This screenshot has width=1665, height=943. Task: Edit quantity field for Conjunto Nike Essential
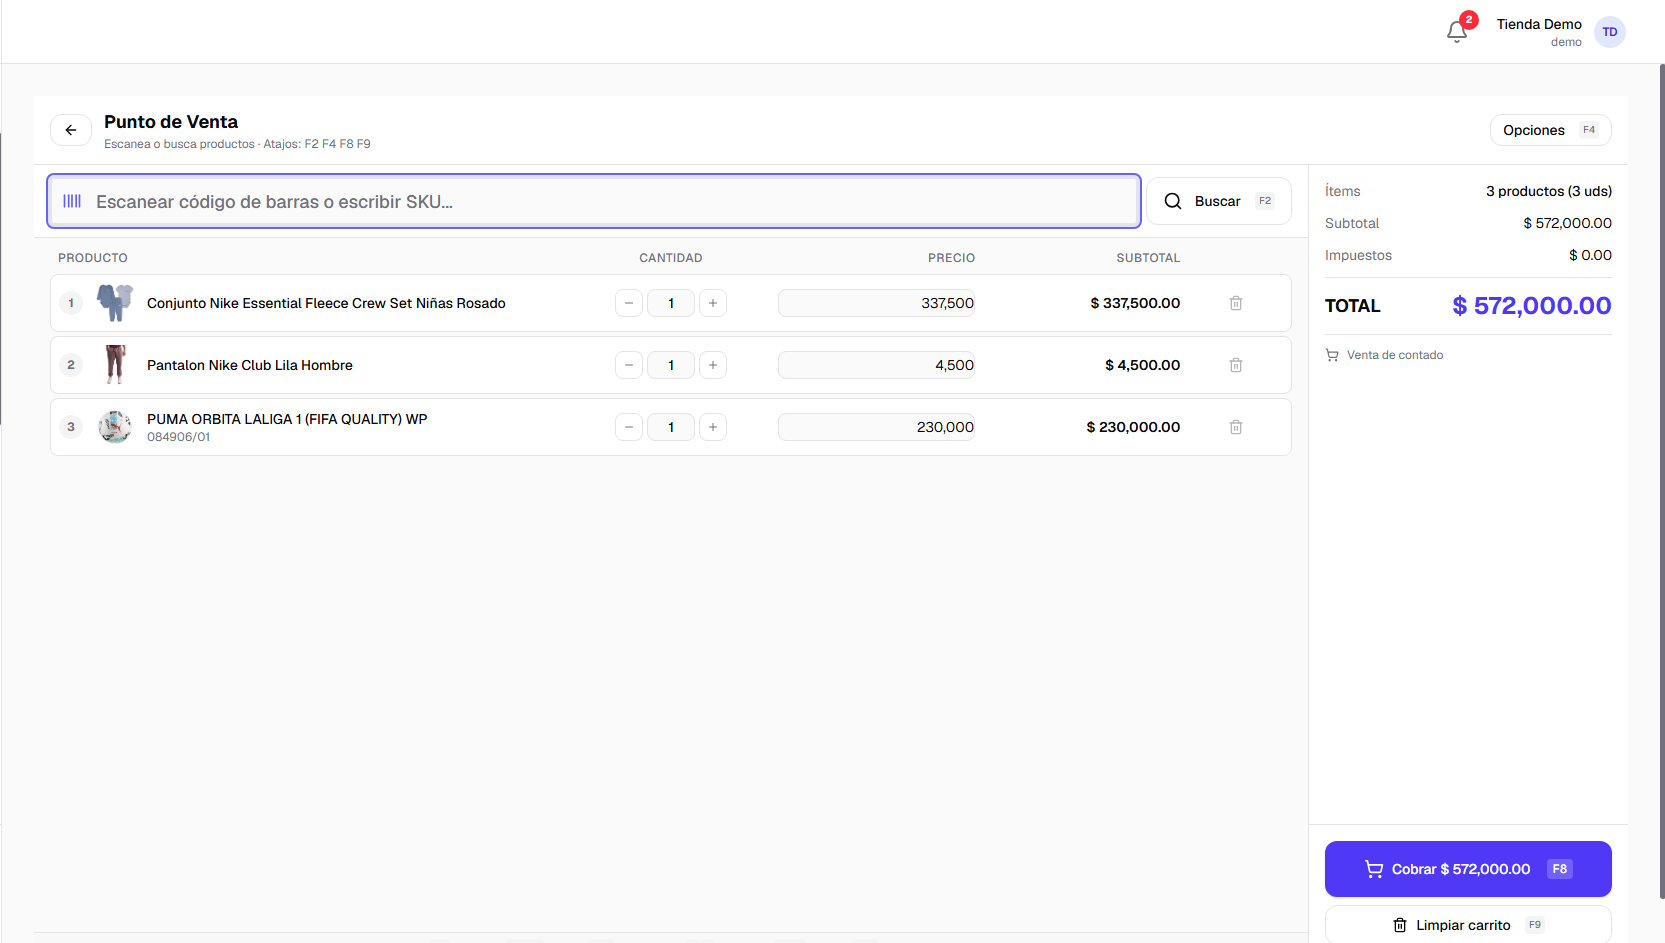(x=671, y=303)
